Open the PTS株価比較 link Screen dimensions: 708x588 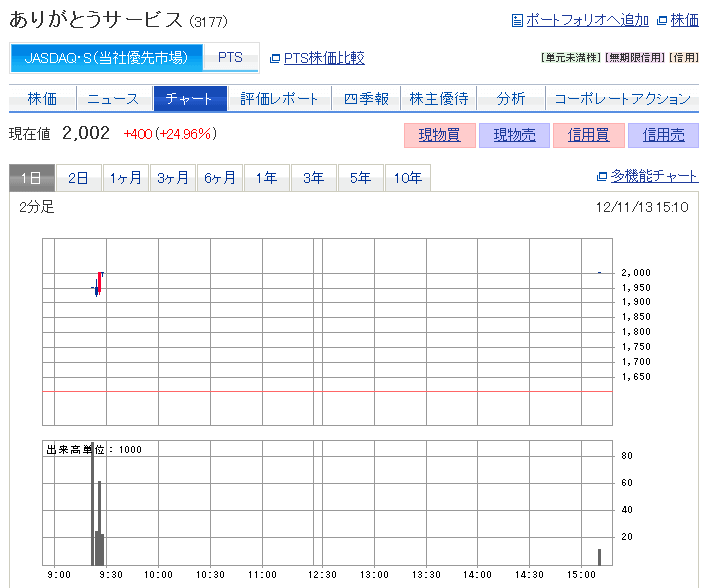point(324,59)
